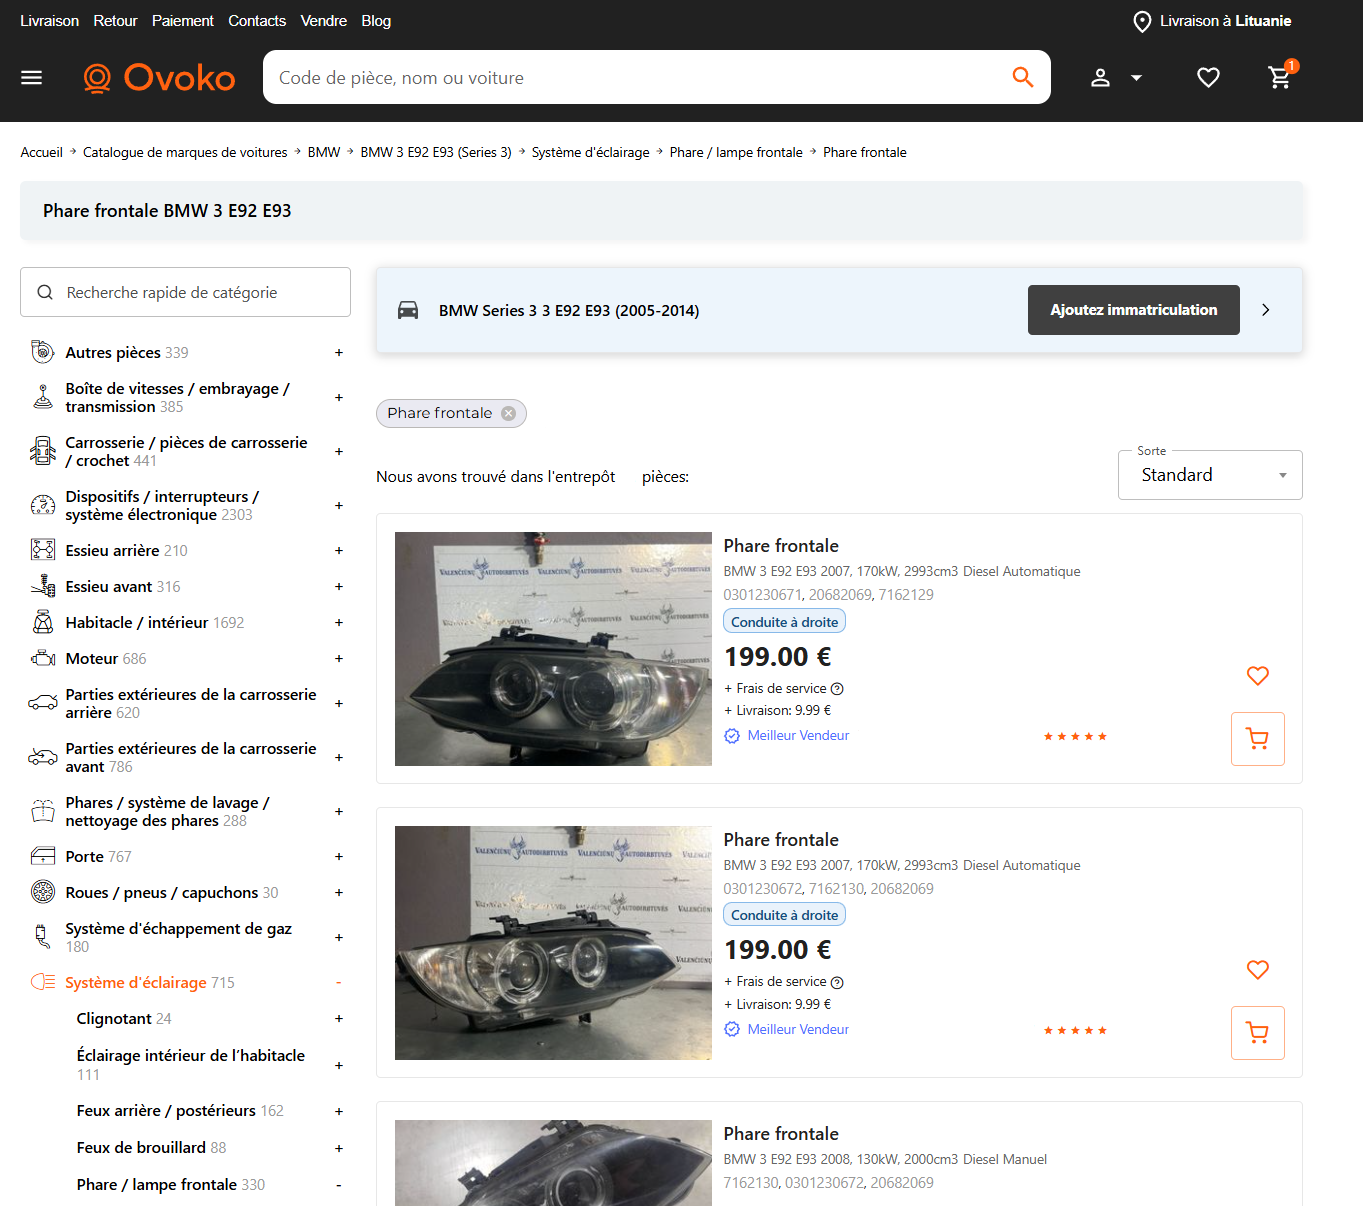The width and height of the screenshot is (1363, 1206).
Task: Open first headlight product thumbnail
Action: pyautogui.click(x=553, y=649)
